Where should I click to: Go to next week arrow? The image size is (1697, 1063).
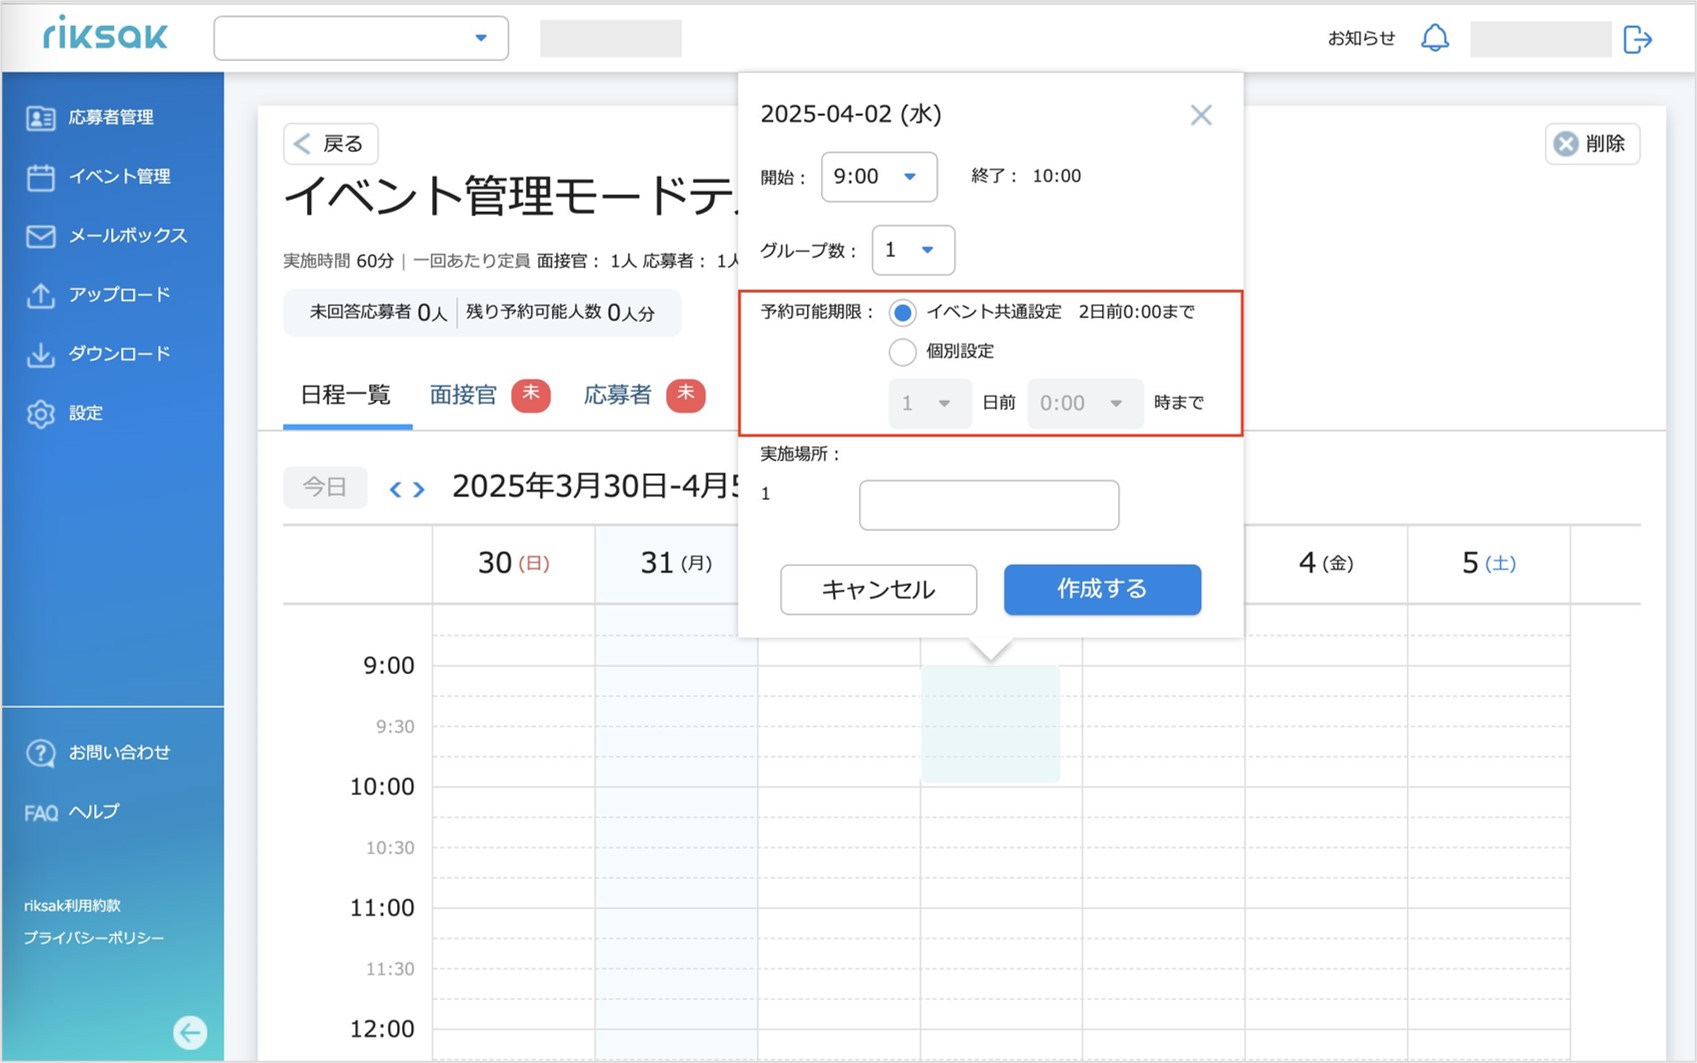419,489
